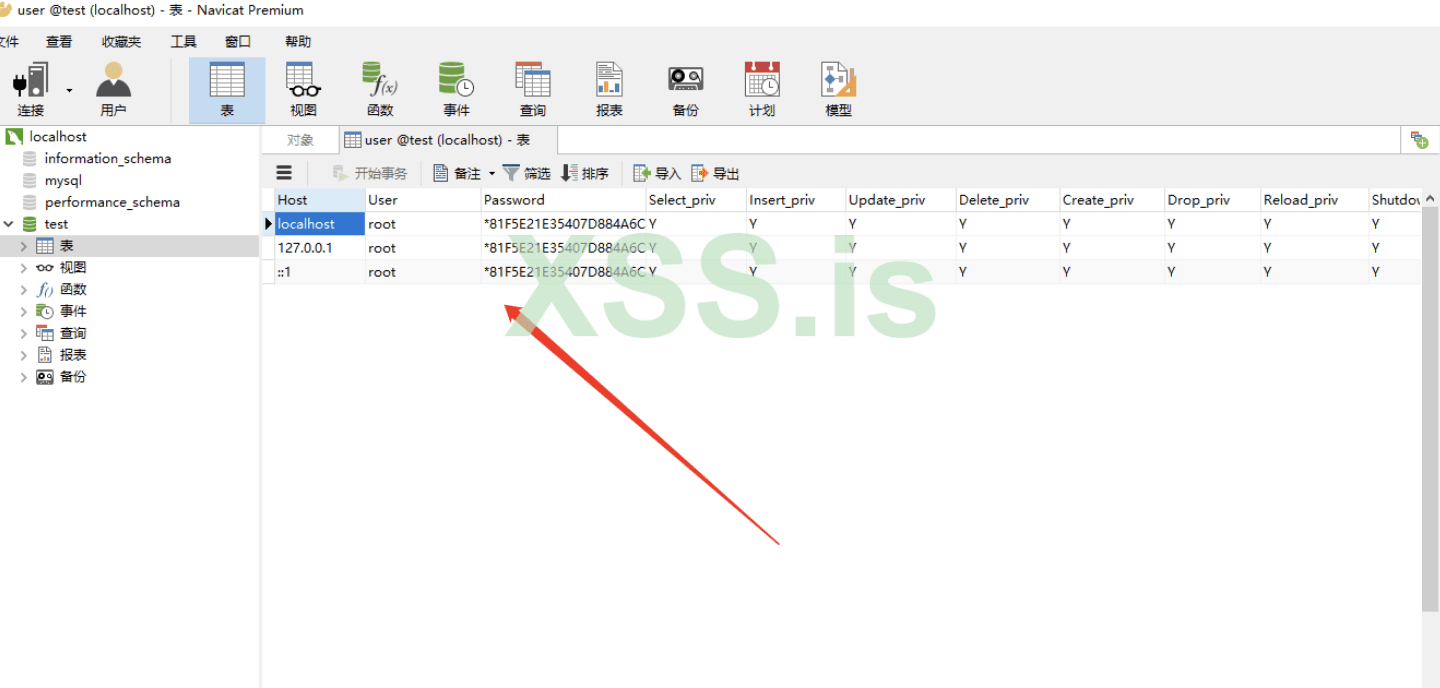This screenshot has width=1440, height=688.
Task: Open the 窗口 menu
Action: click(x=238, y=41)
